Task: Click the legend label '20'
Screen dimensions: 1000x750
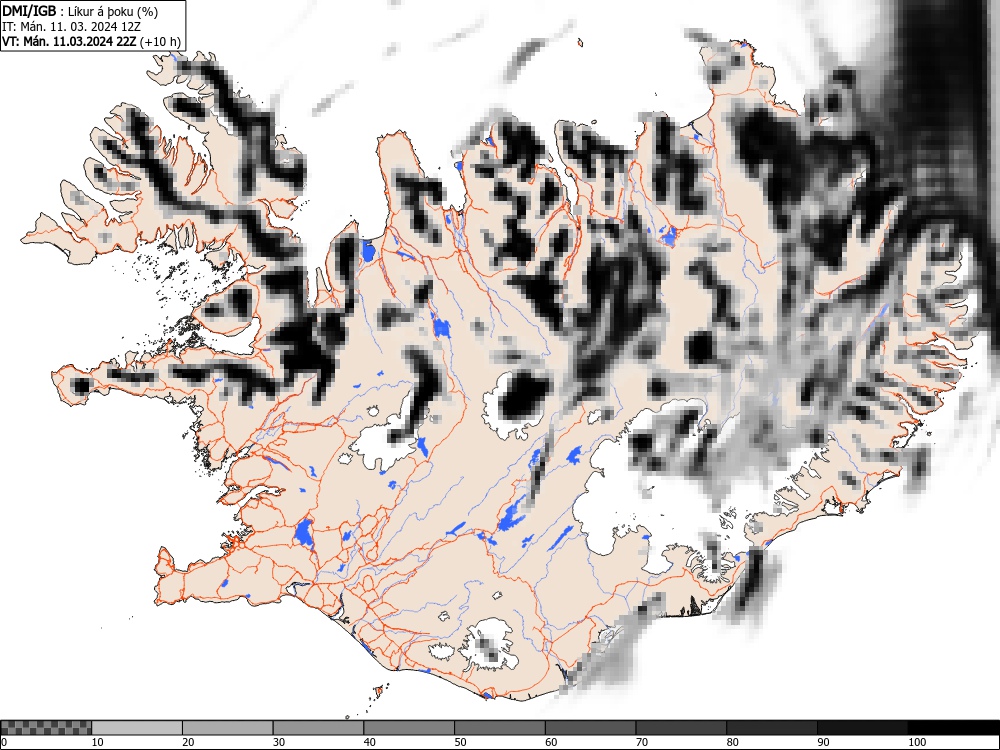Action: coord(188,742)
